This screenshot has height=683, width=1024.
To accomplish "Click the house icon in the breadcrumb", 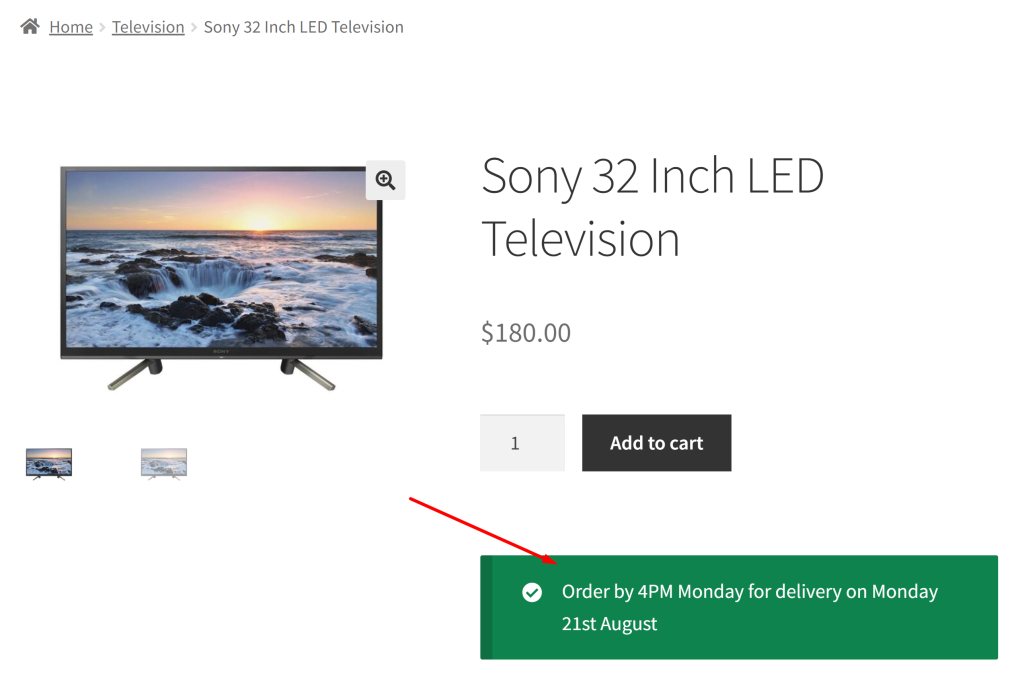I will 30,27.
